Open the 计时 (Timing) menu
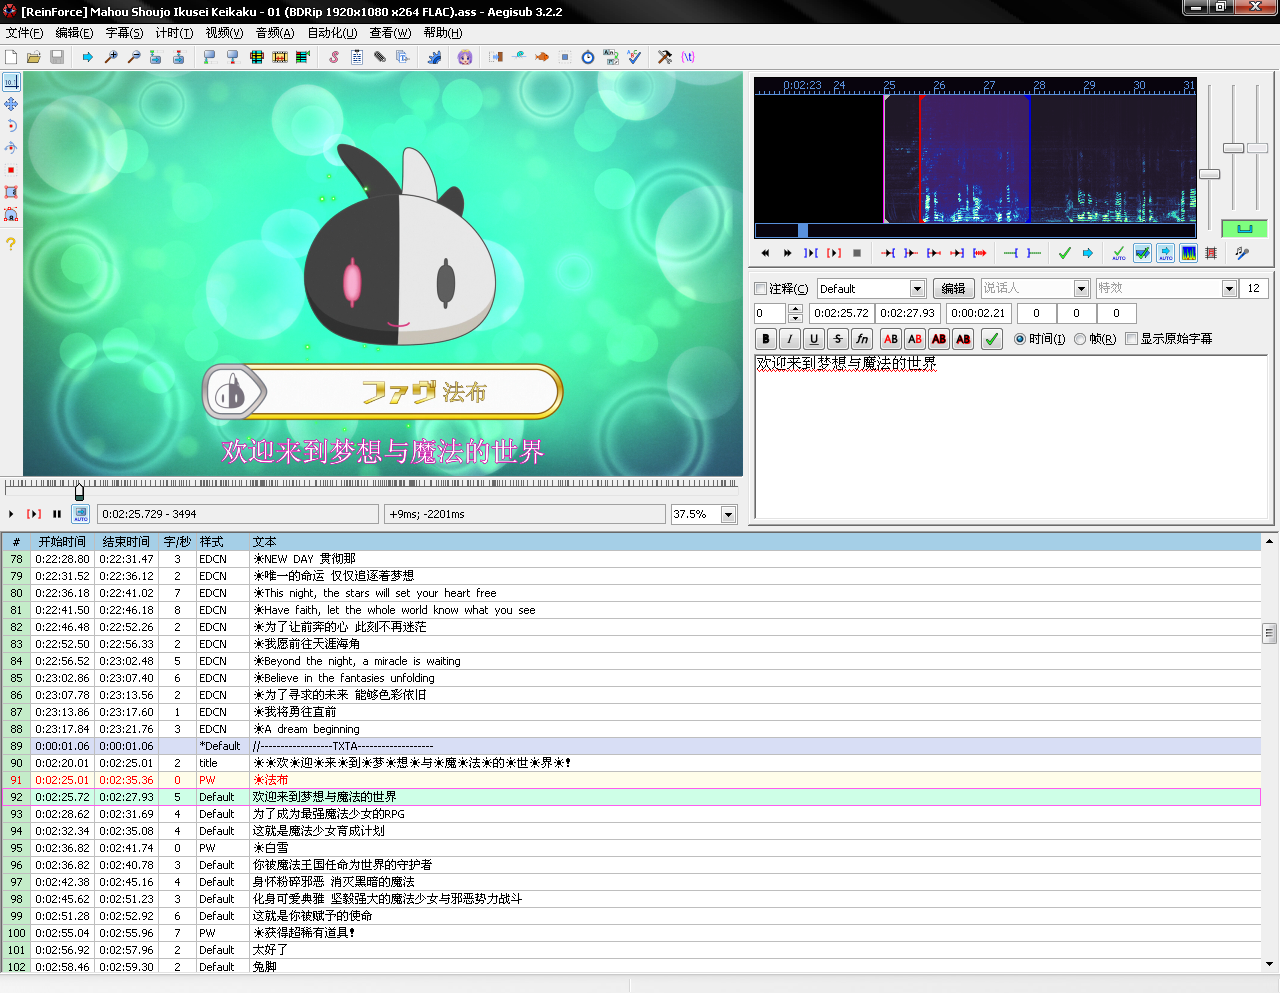Viewport: 1280px width, 993px height. (x=174, y=33)
